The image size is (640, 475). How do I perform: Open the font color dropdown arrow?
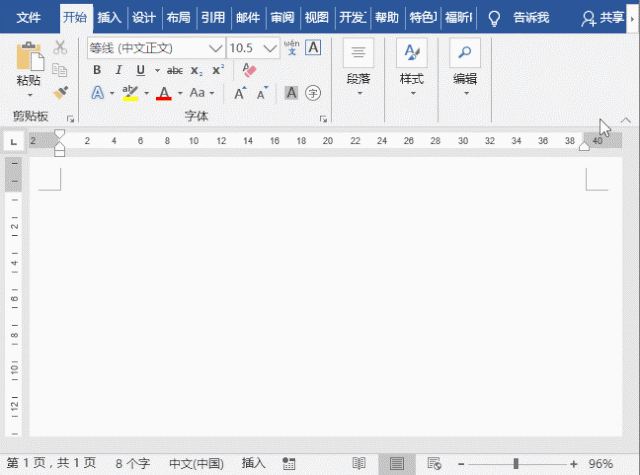(x=180, y=93)
